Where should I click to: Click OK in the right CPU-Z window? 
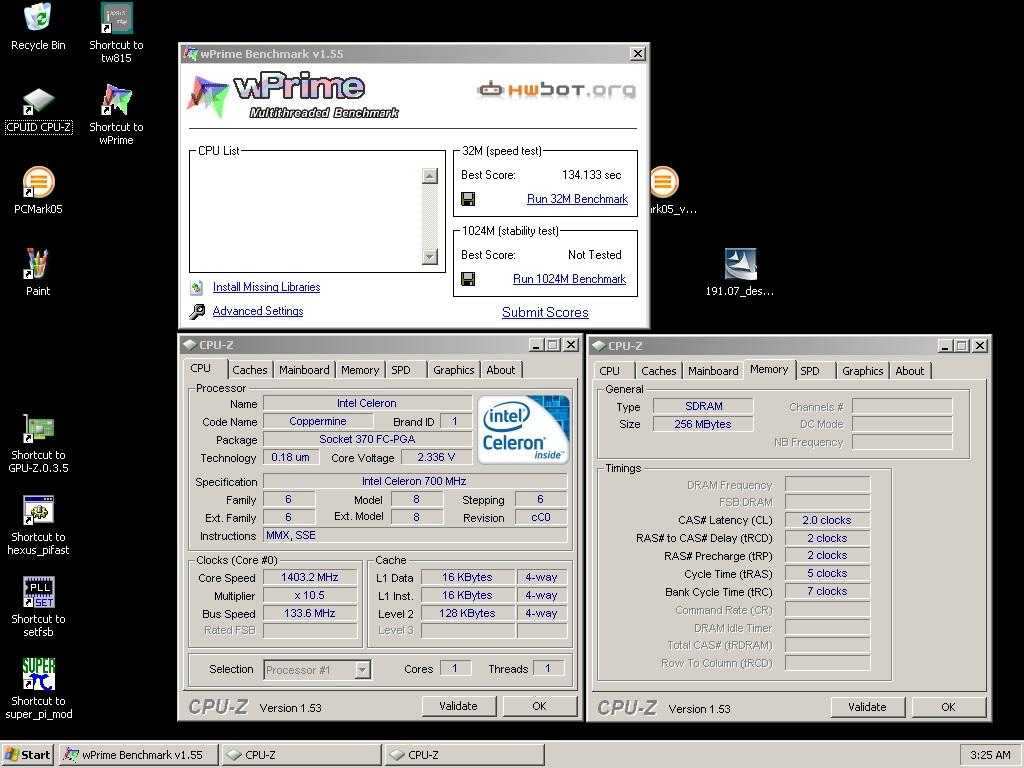[x=948, y=707]
